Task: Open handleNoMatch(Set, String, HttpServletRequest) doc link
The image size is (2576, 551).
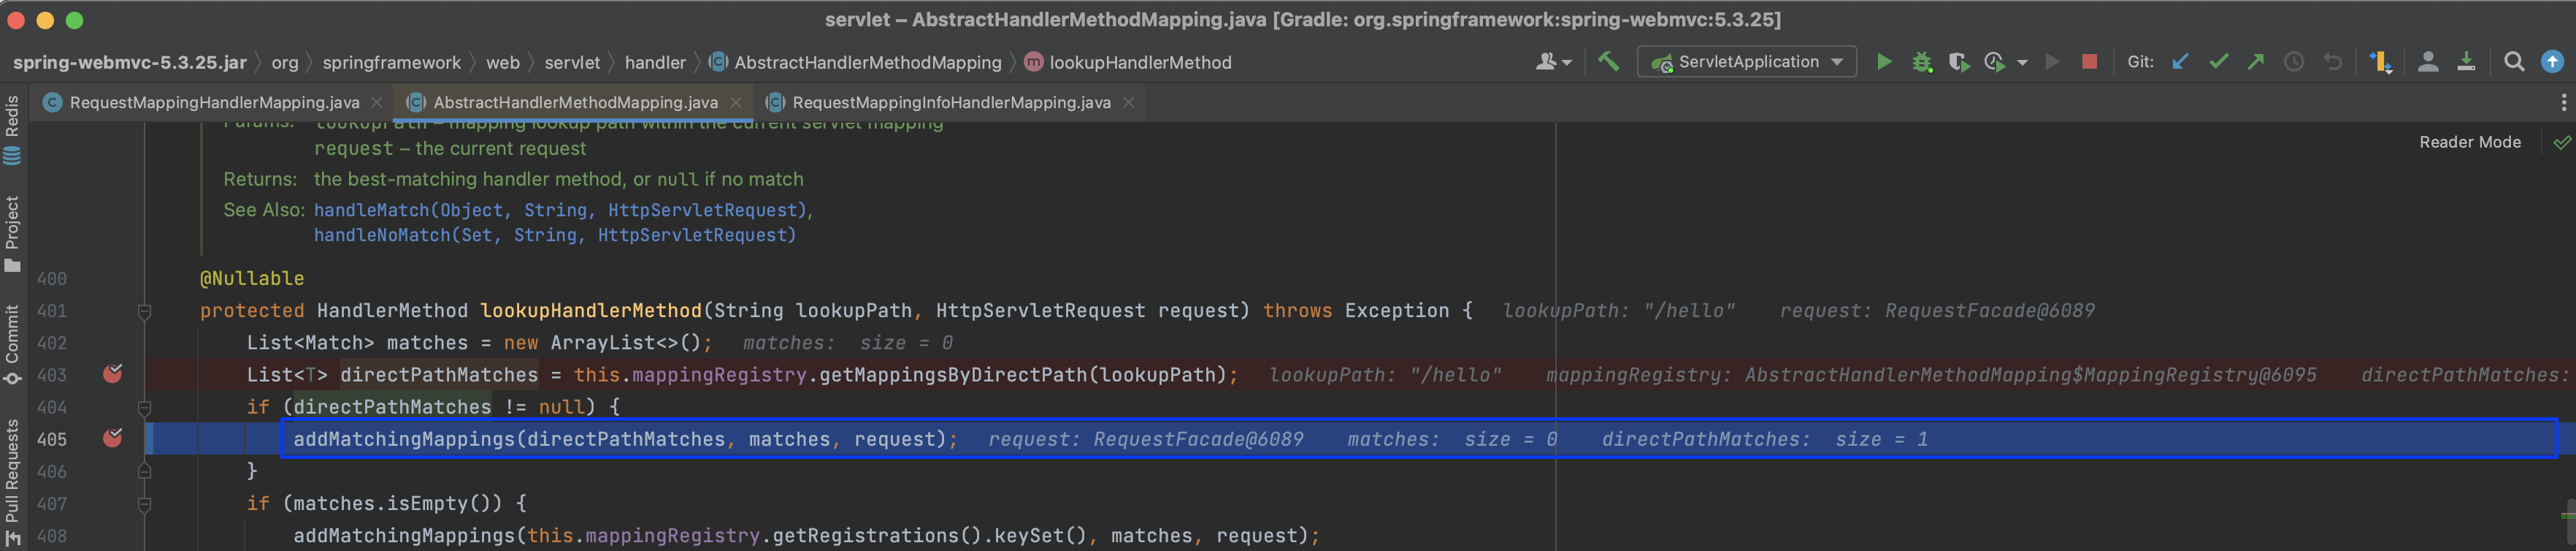Action: (555, 235)
